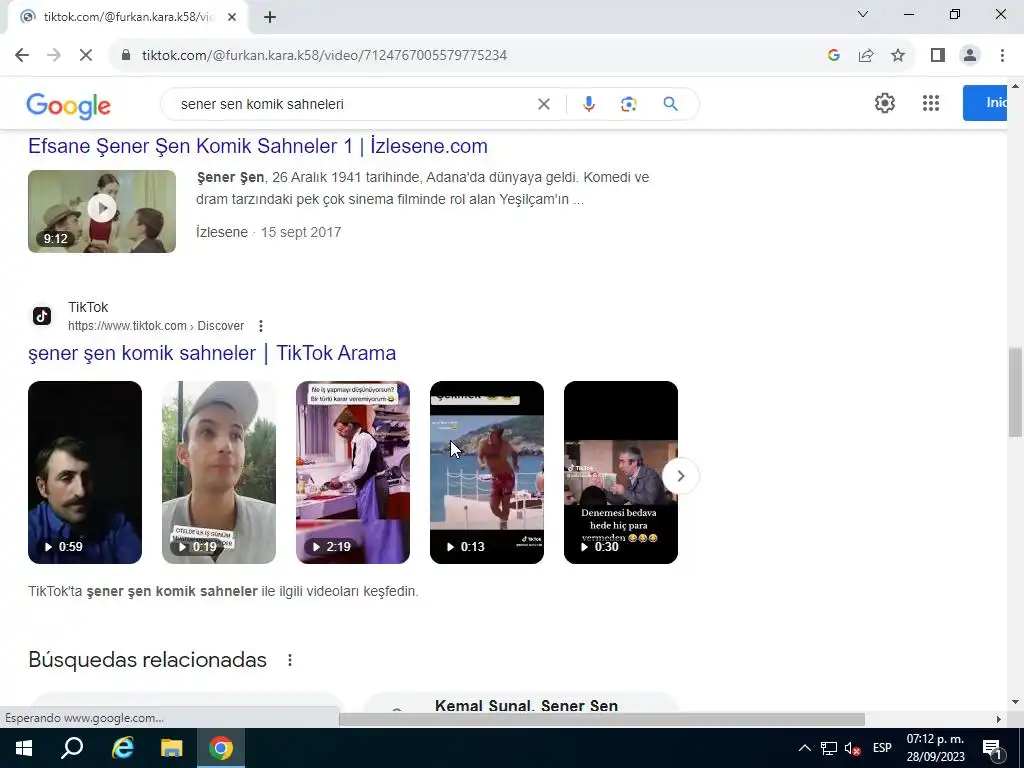The width and height of the screenshot is (1024, 768).
Task: View site information via the lock icon
Action: (126, 56)
